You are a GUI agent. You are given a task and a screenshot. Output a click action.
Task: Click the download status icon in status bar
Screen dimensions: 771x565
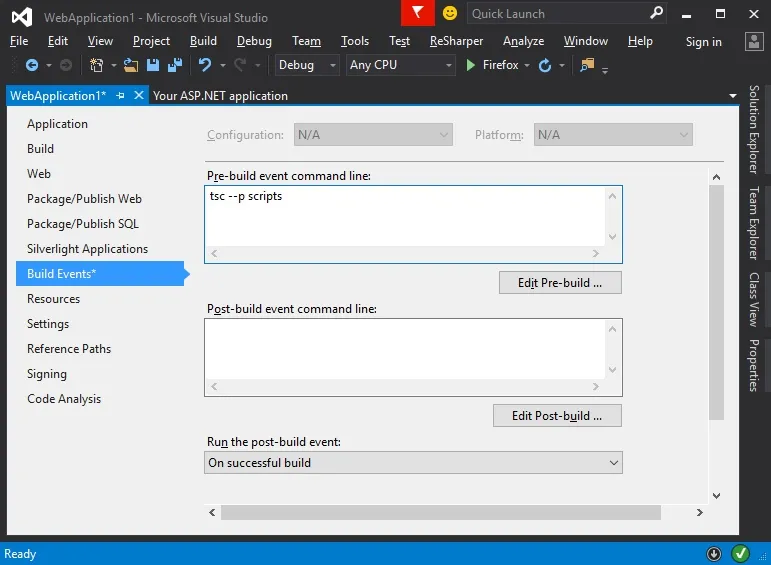pyautogui.click(x=713, y=554)
